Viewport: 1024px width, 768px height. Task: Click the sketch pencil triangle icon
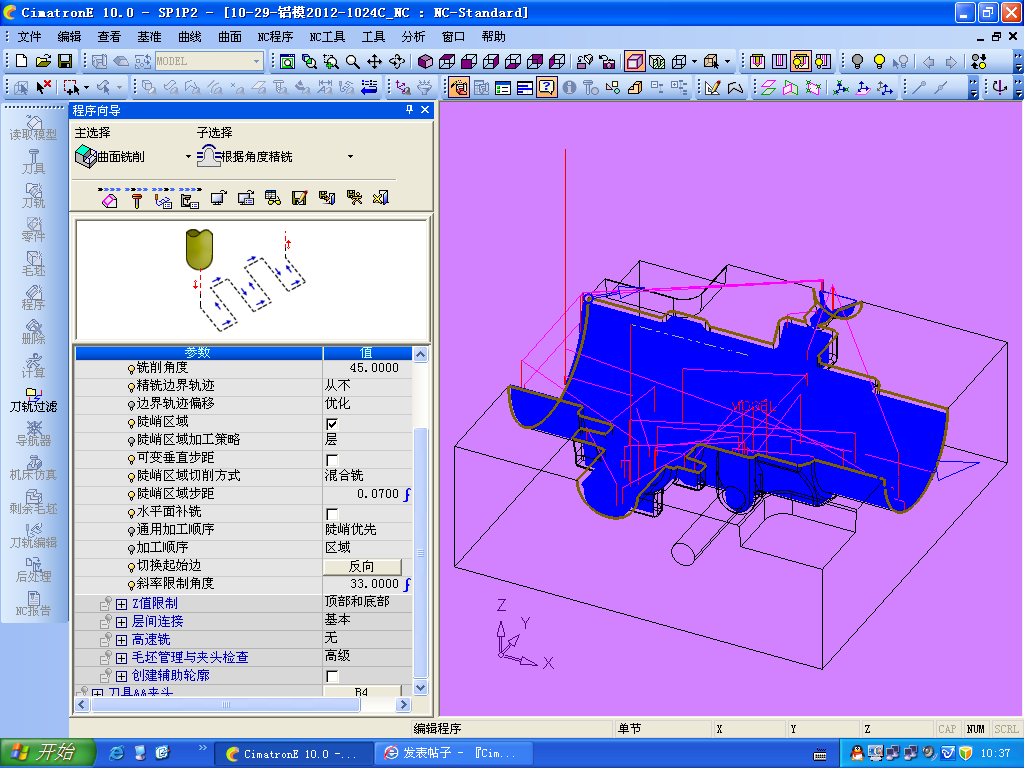click(x=713, y=87)
